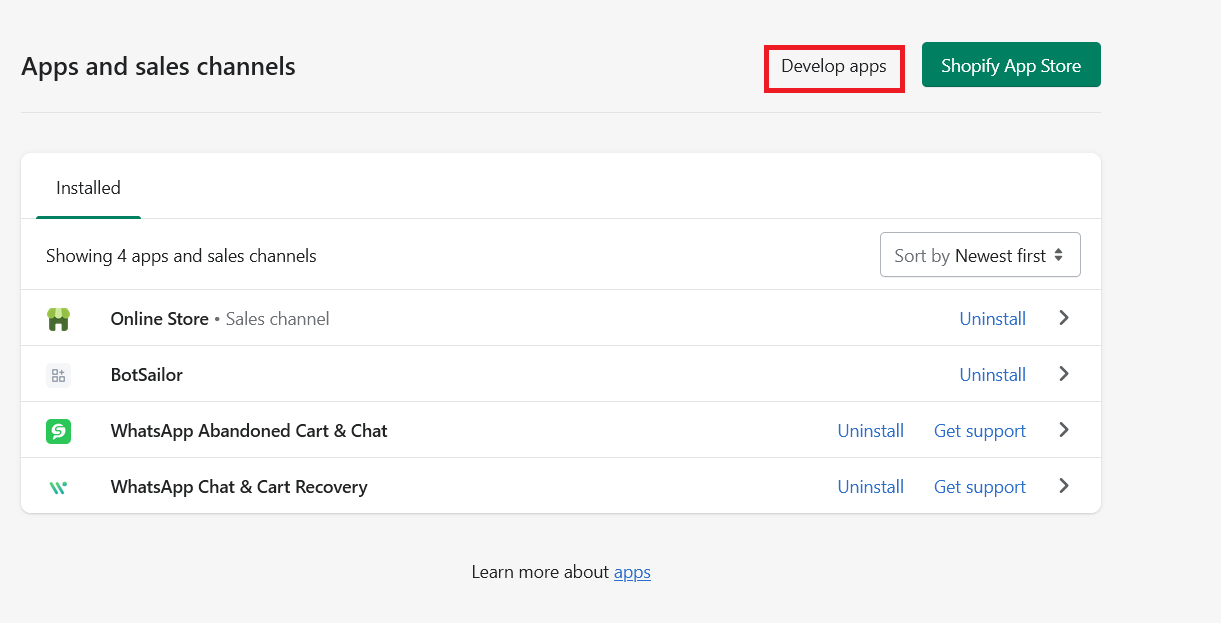
Task: Open the Sort by Newest first dropdown
Action: (x=980, y=256)
